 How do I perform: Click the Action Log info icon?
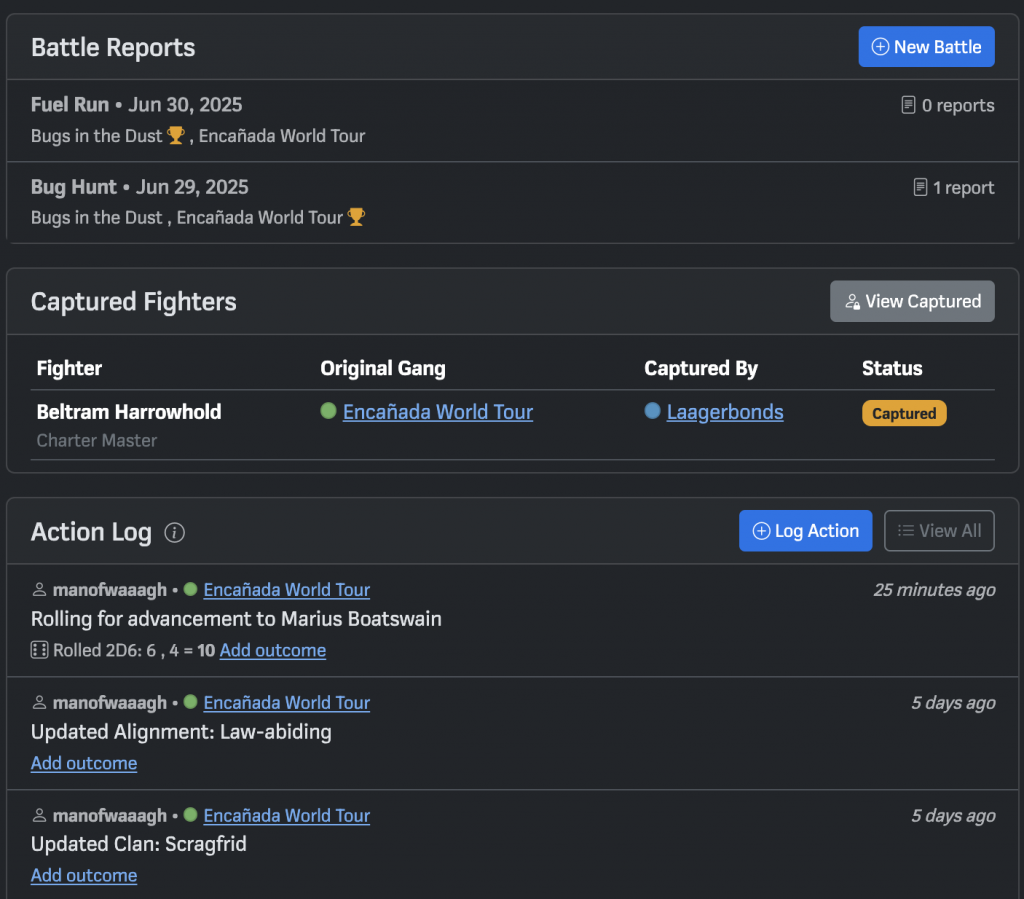(175, 532)
